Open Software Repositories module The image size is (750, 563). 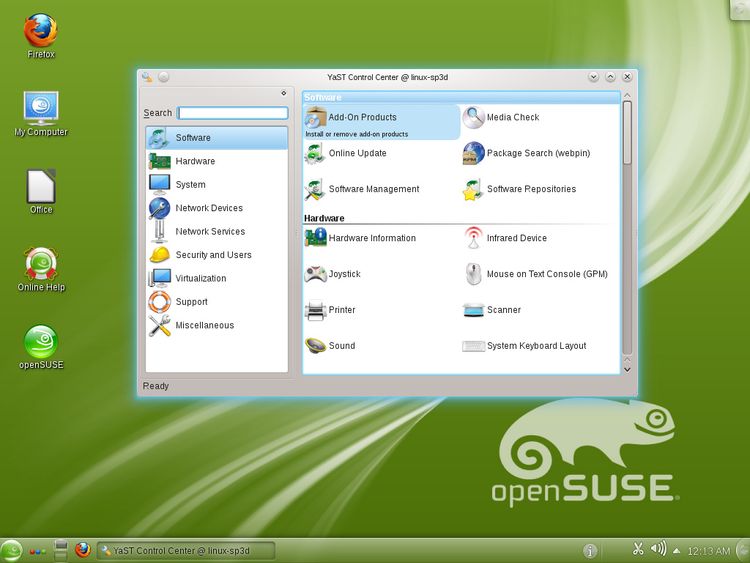[530, 190]
